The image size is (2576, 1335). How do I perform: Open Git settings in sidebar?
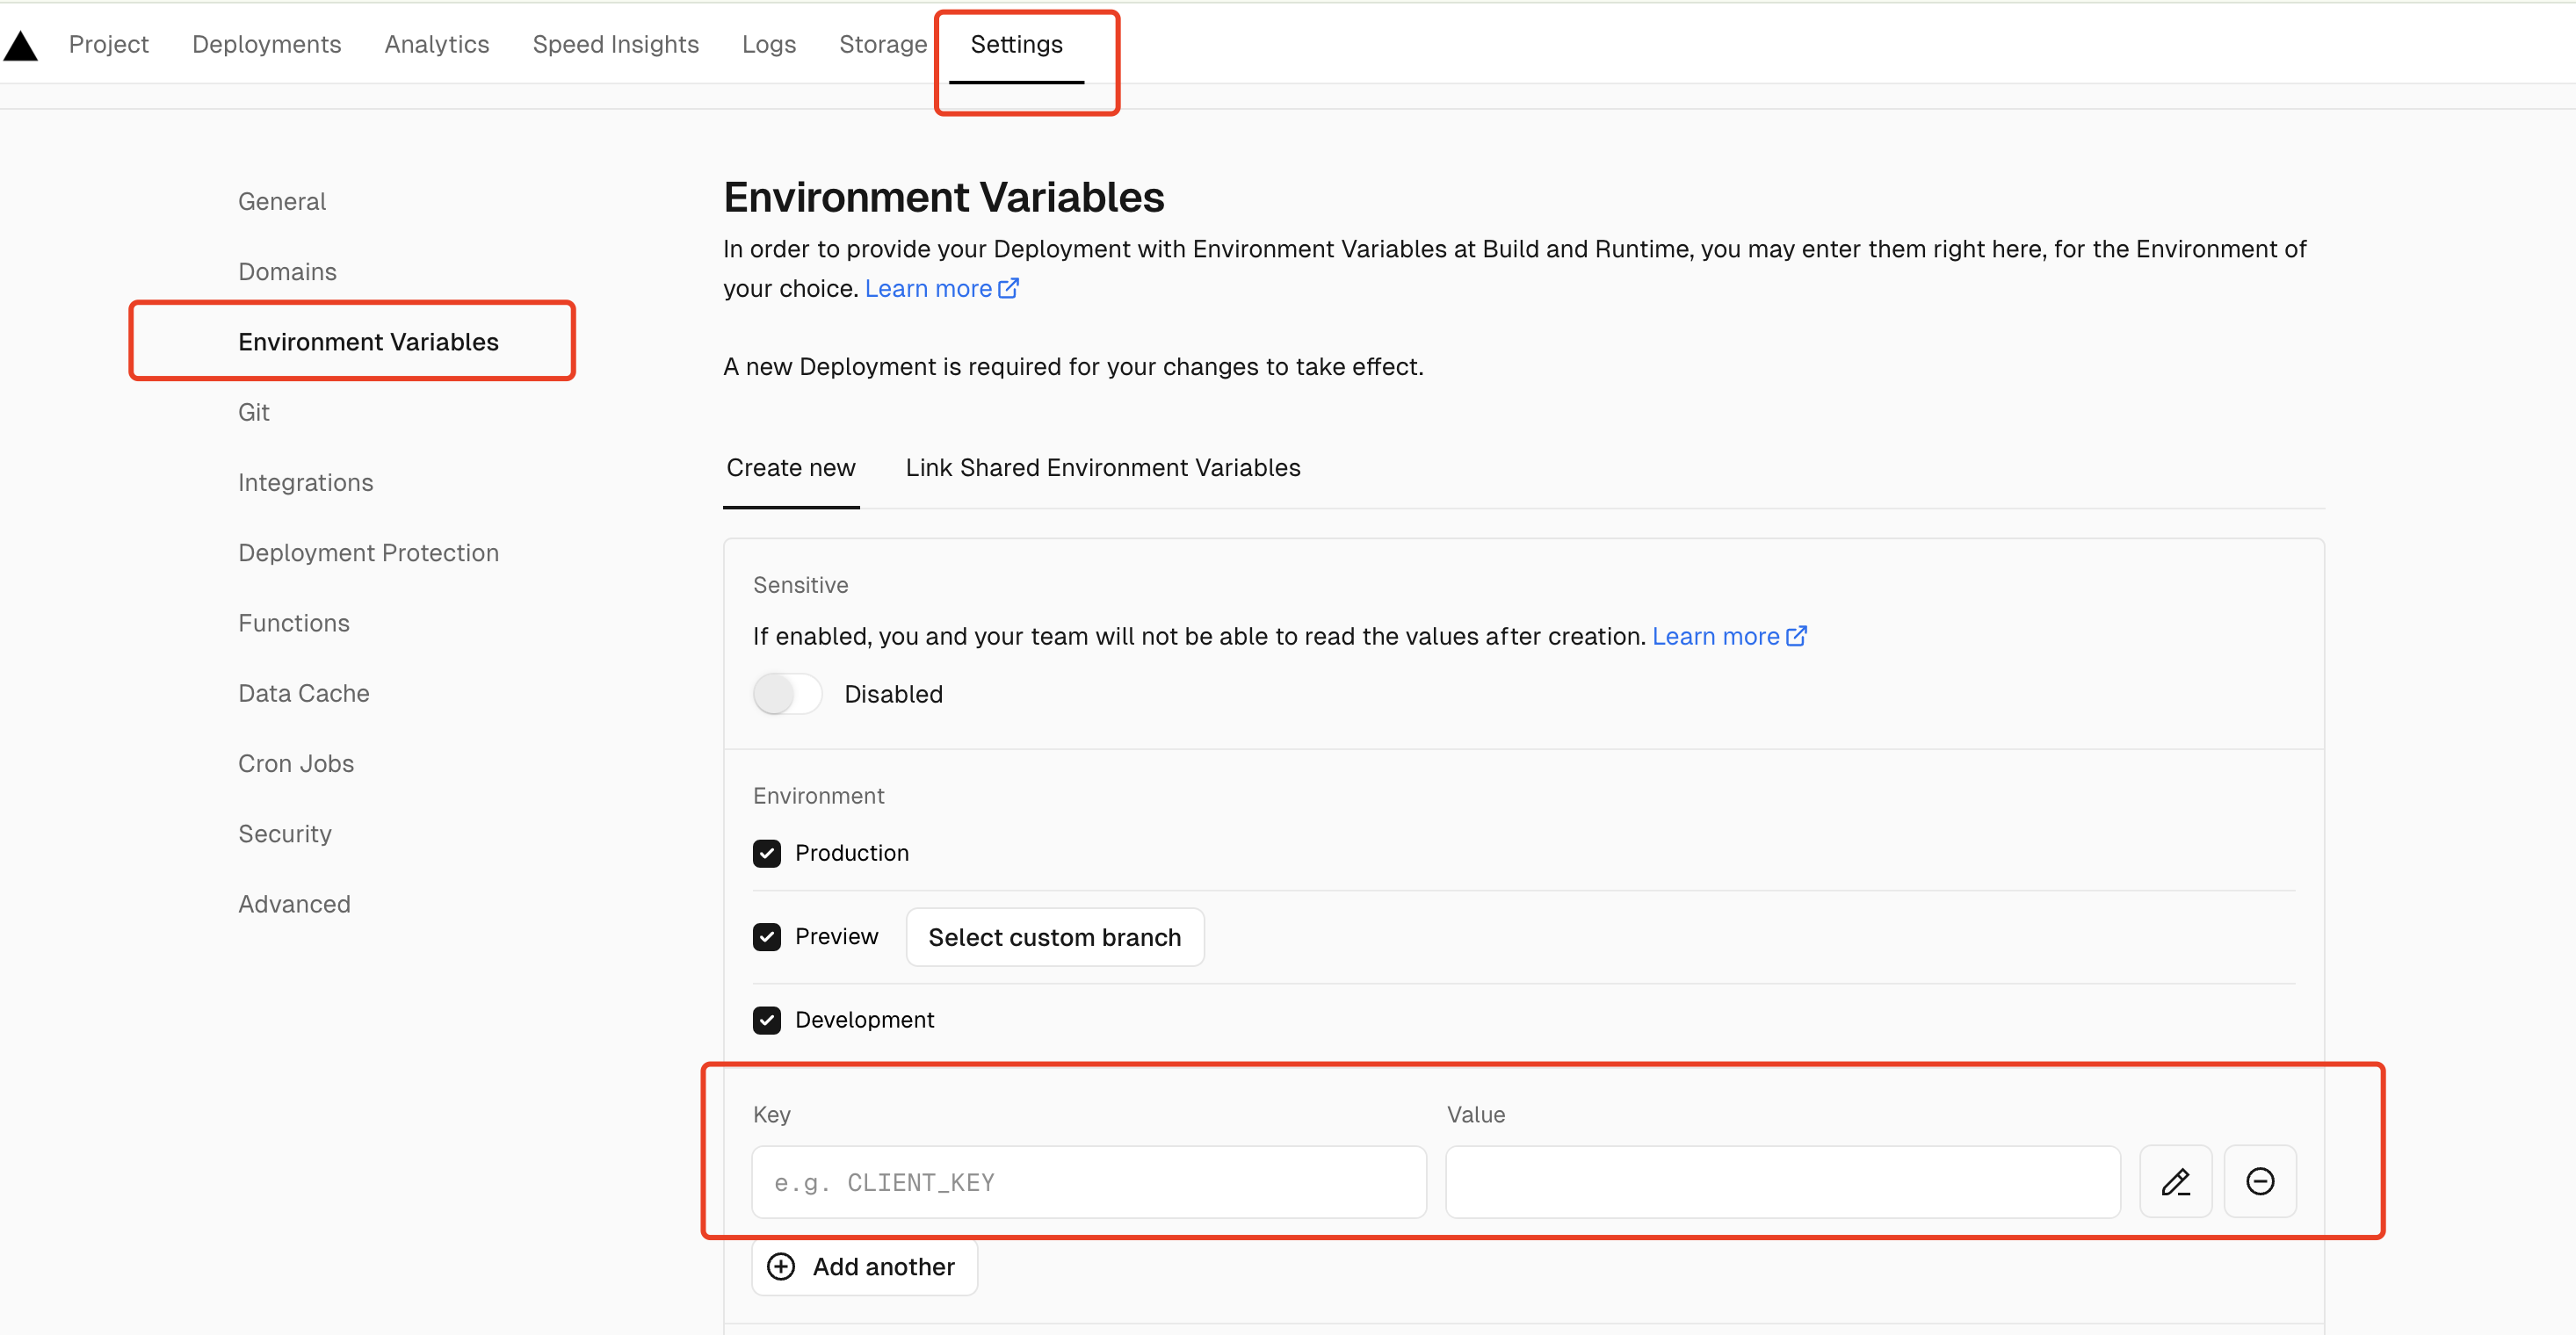pyautogui.click(x=254, y=412)
